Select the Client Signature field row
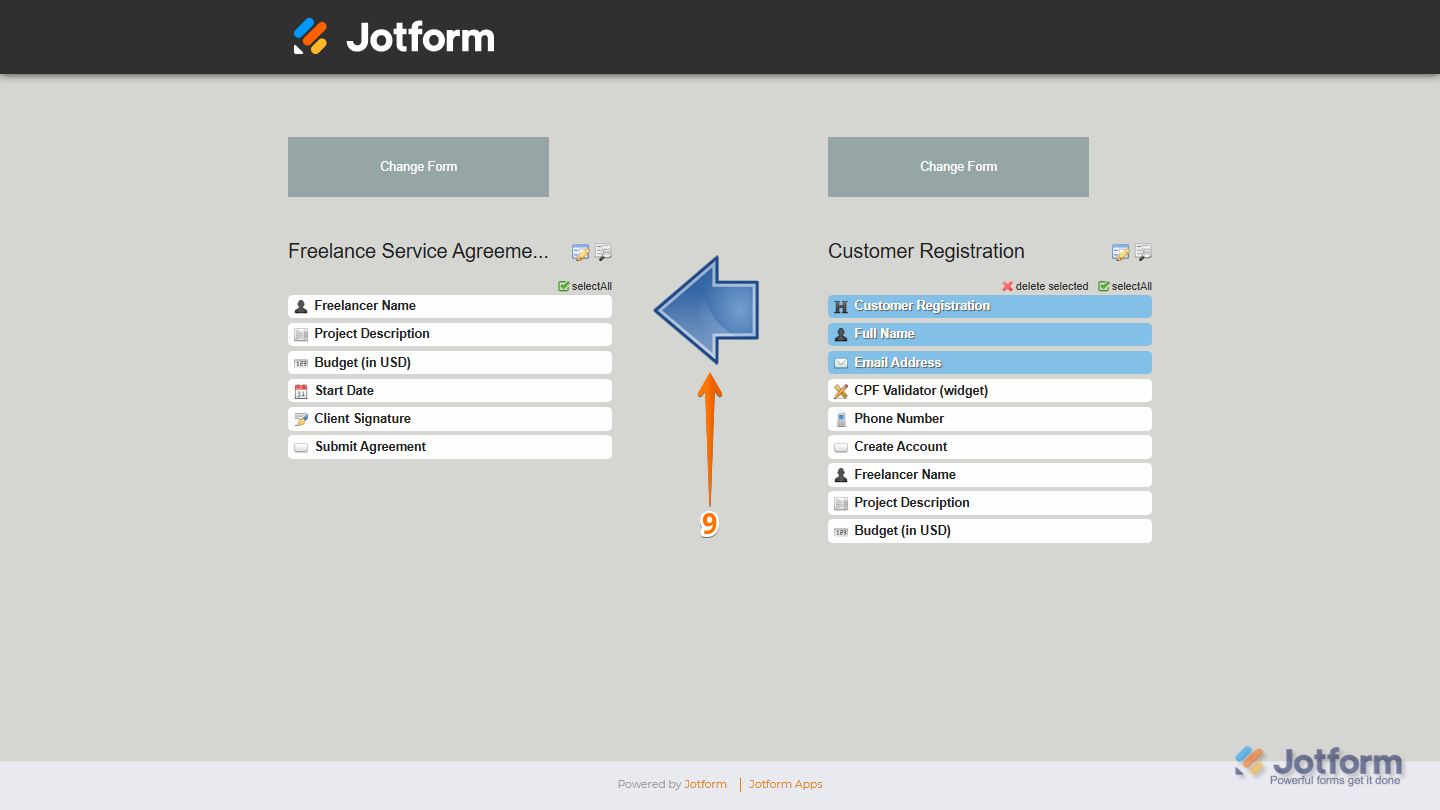1440x810 pixels. coord(450,419)
